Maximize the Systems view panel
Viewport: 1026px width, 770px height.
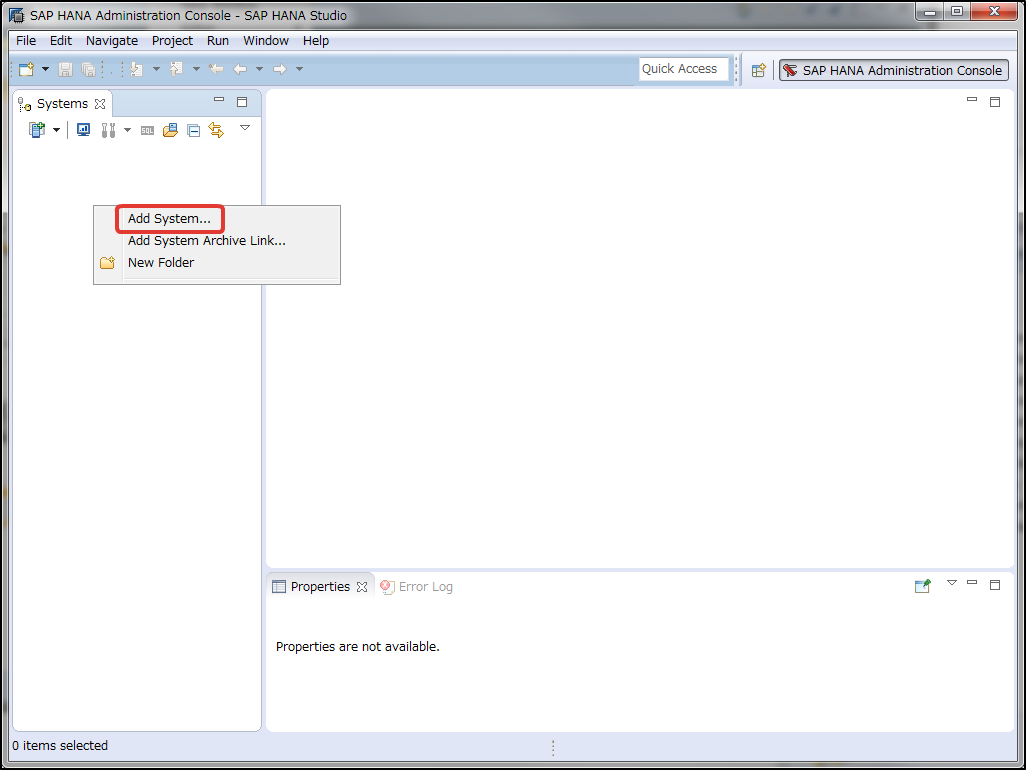(x=242, y=102)
